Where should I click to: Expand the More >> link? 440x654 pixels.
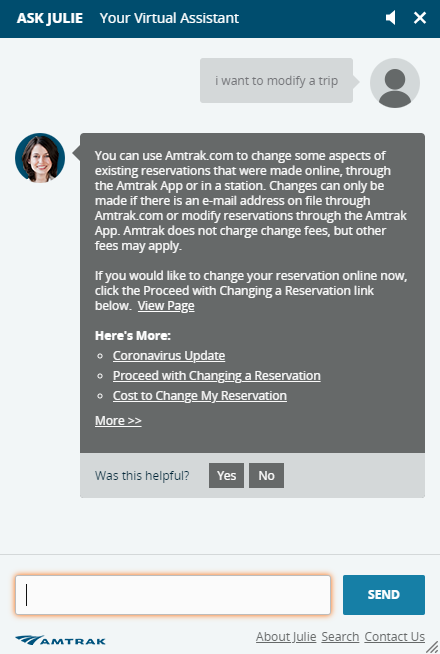(118, 420)
